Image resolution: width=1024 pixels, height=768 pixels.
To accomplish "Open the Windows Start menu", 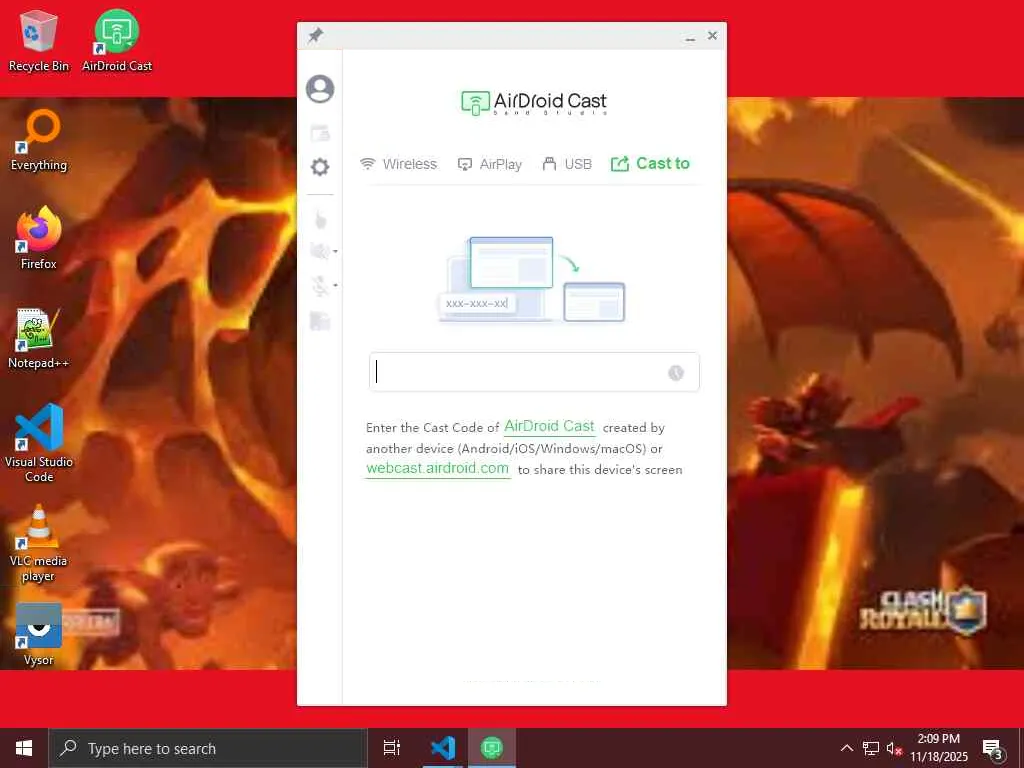I will pyautogui.click(x=24, y=748).
